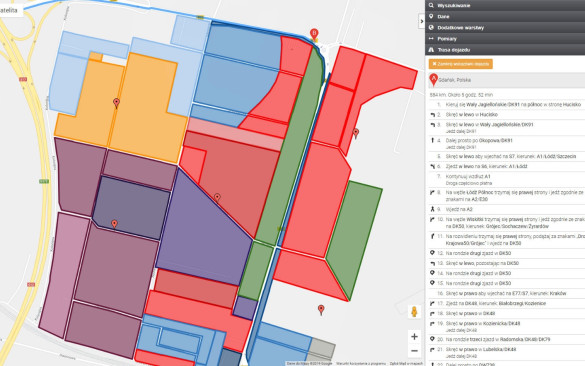Select the red pin on the orange parcel
Image resolution: width=585 pixels, height=366 pixels.
tap(116, 103)
